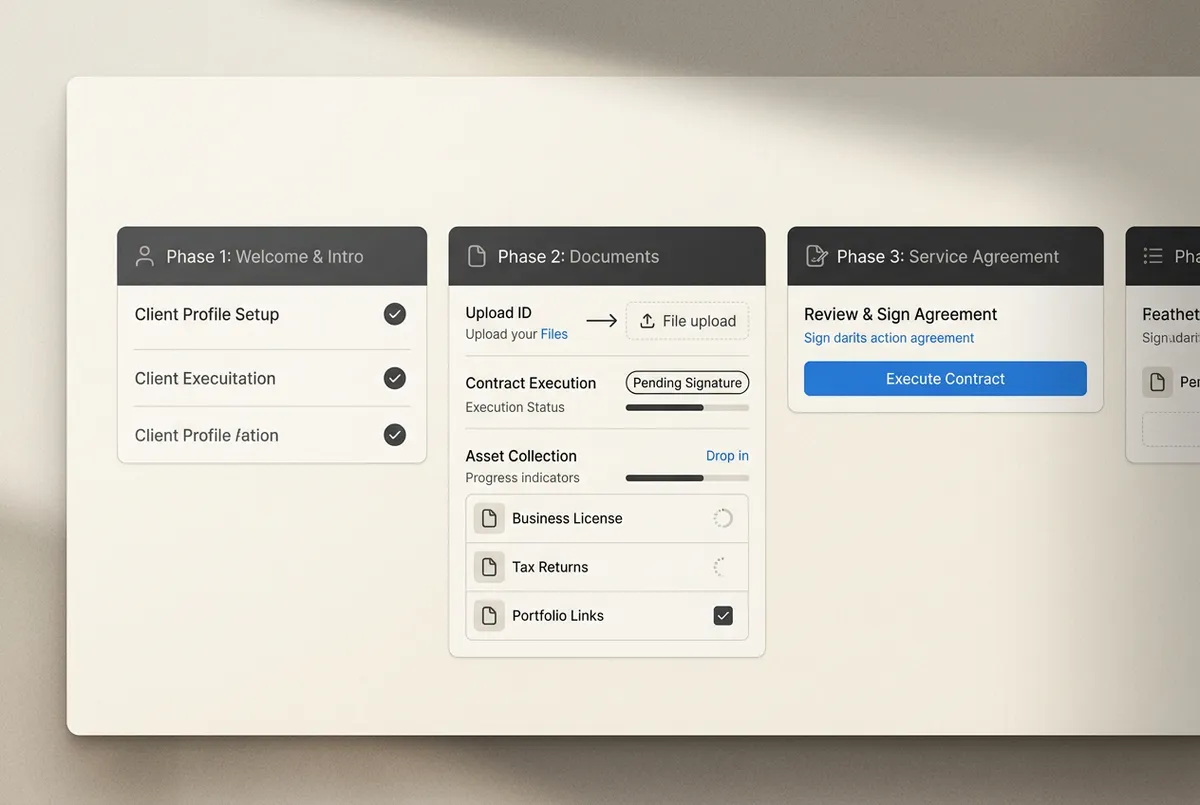Click the signed document icon in Phase 3 header
This screenshot has height=805, width=1200.
[816, 256]
